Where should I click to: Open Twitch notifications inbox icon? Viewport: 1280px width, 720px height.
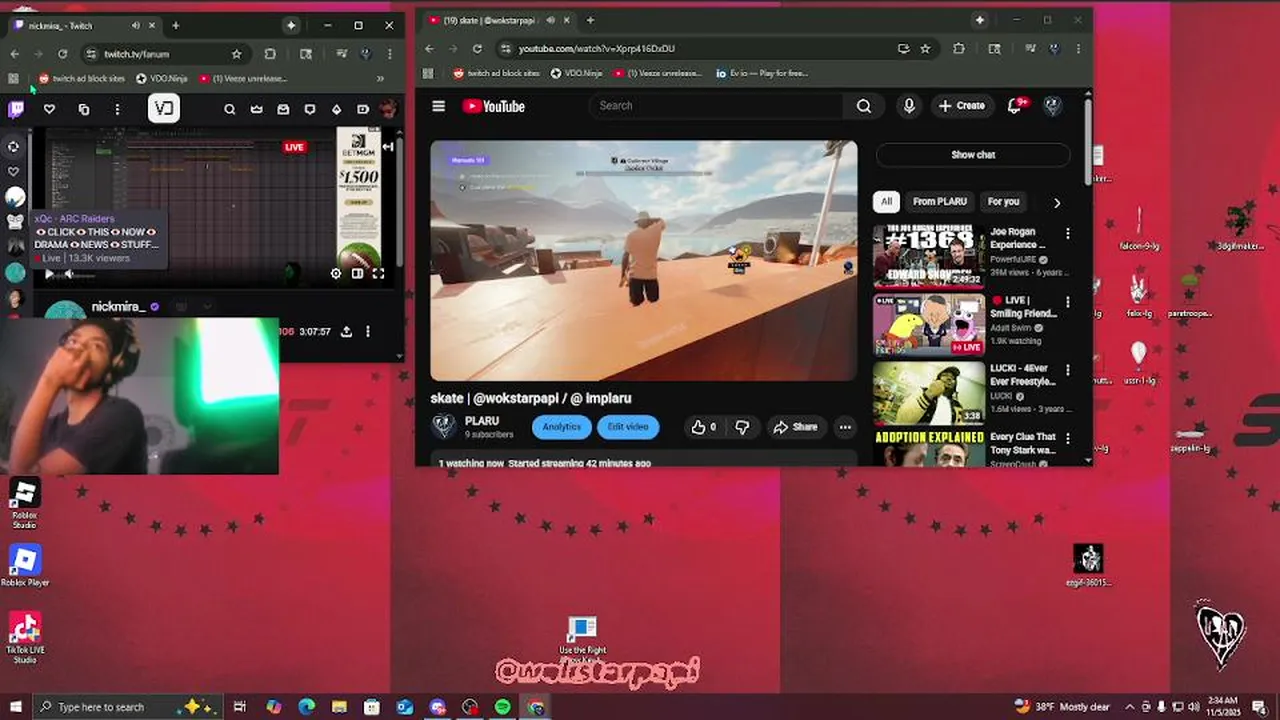tap(283, 109)
